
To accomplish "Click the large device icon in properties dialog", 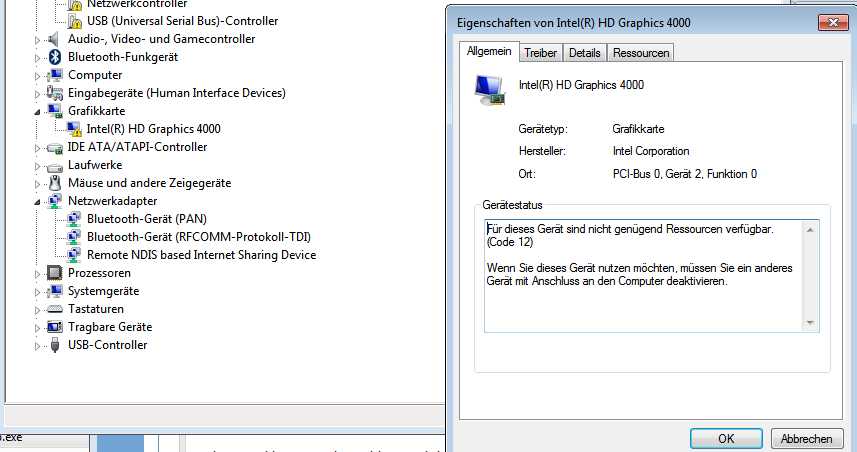I will [x=489, y=90].
